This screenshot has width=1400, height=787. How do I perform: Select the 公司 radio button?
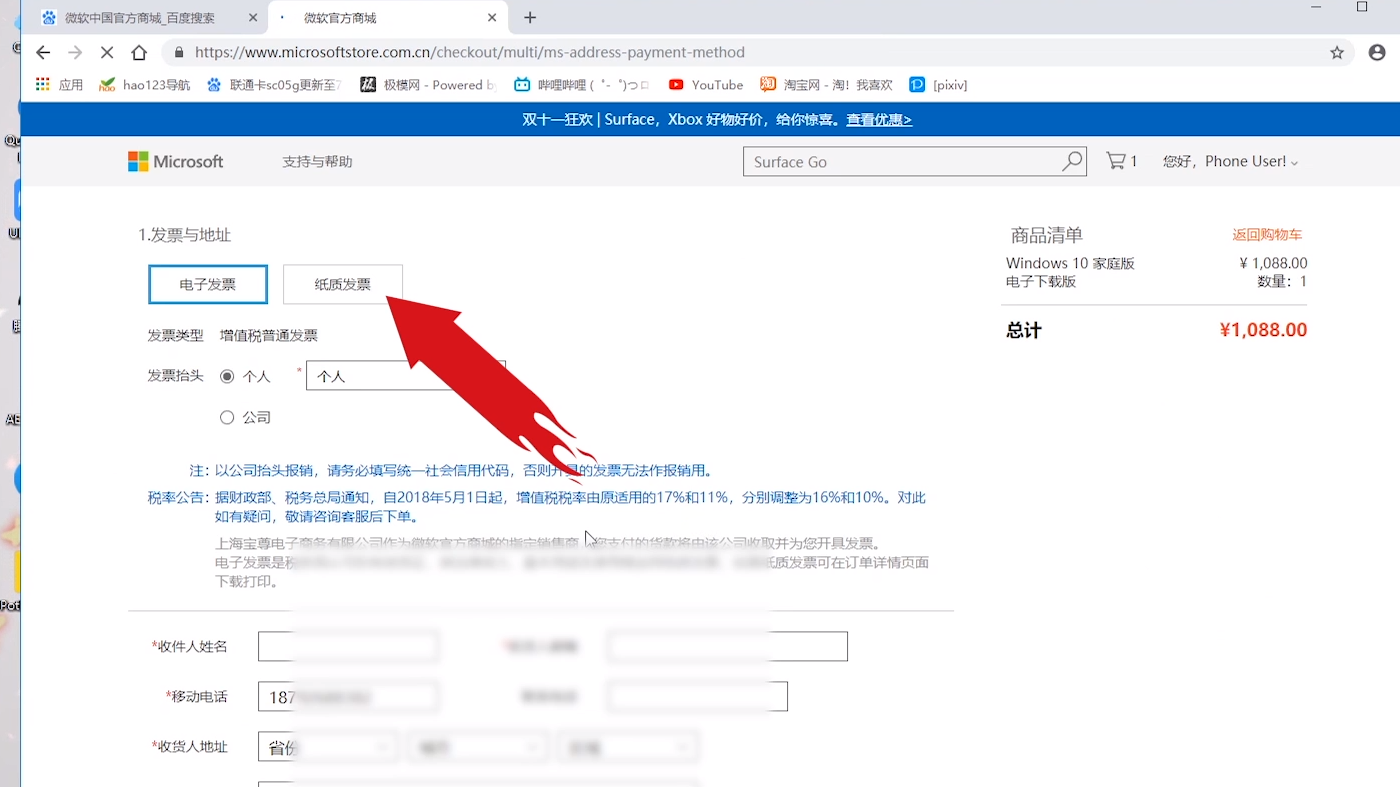[227, 417]
